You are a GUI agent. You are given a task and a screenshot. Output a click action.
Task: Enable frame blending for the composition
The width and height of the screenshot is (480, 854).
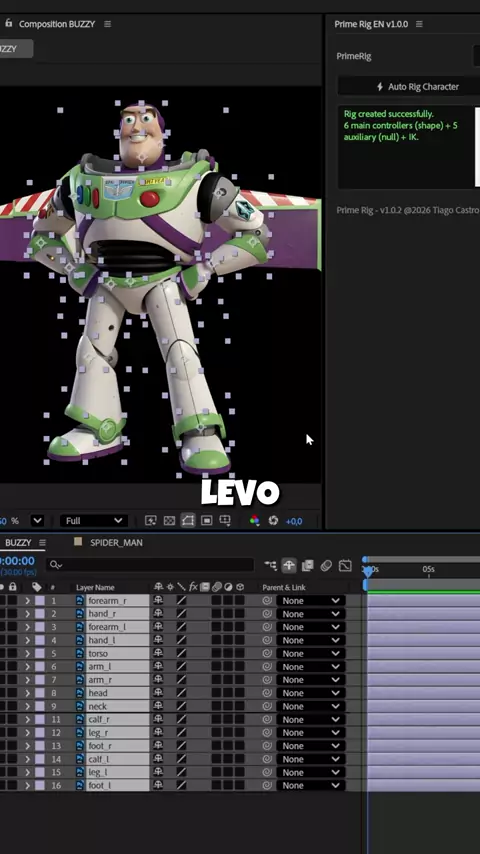click(x=307, y=565)
